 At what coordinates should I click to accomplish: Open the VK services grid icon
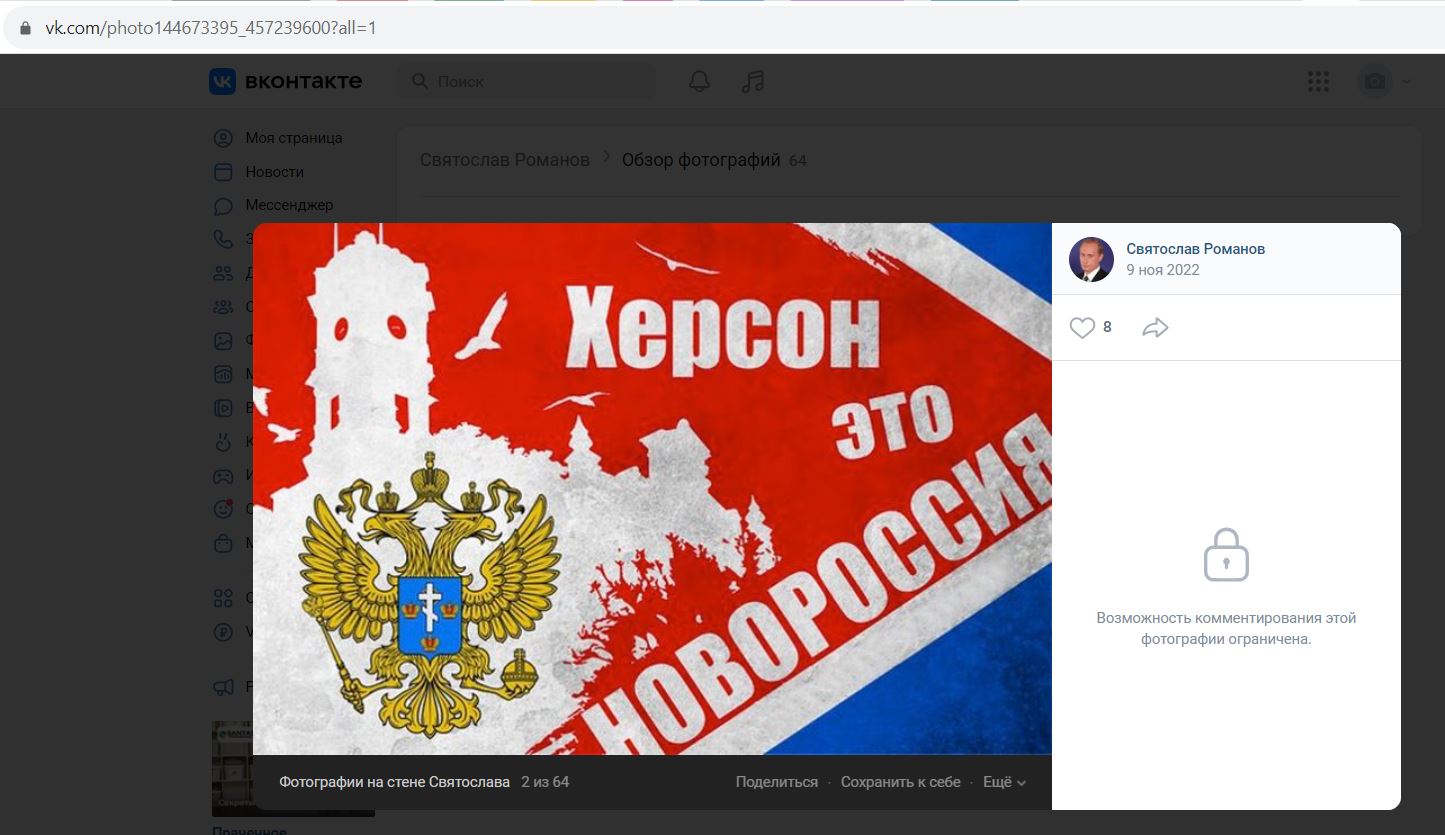click(1319, 81)
